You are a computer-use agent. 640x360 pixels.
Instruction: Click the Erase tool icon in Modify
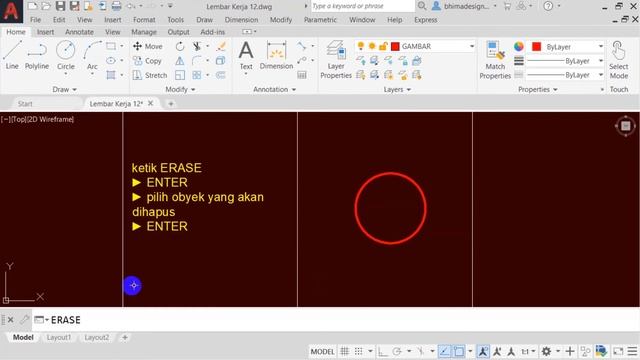221,46
